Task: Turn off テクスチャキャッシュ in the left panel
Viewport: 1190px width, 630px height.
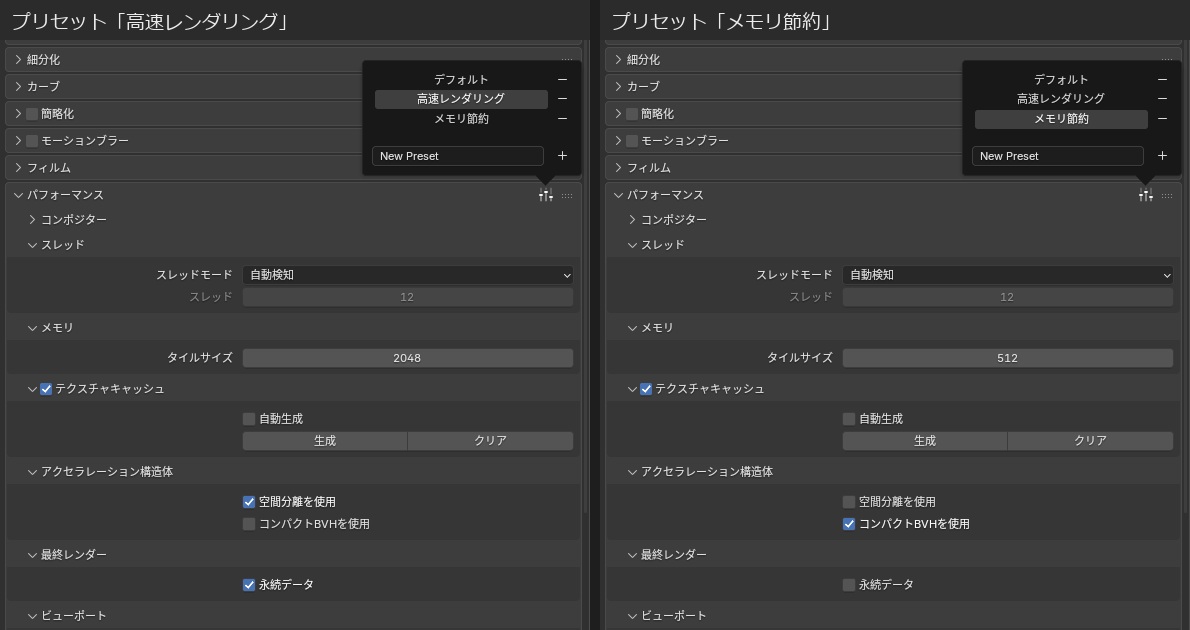Action: (46, 389)
